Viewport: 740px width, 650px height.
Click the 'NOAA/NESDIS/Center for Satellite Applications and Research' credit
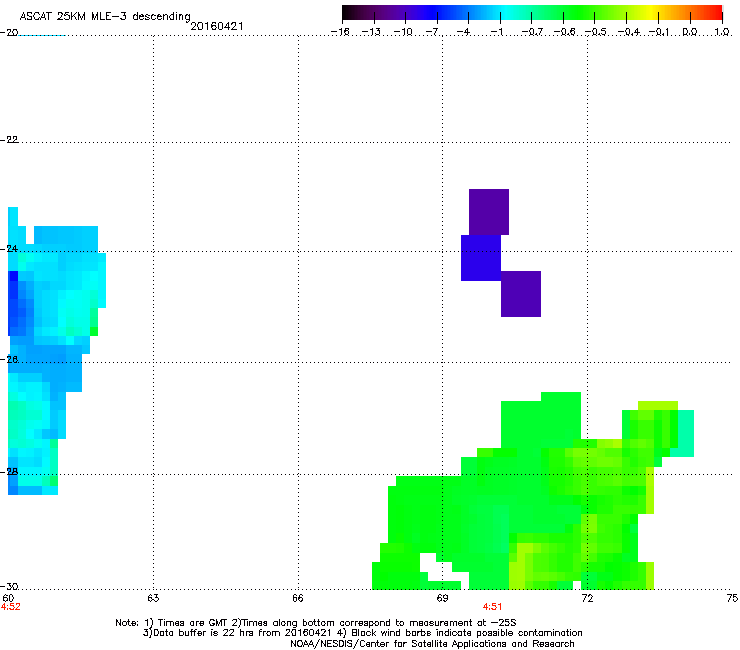[432, 644]
